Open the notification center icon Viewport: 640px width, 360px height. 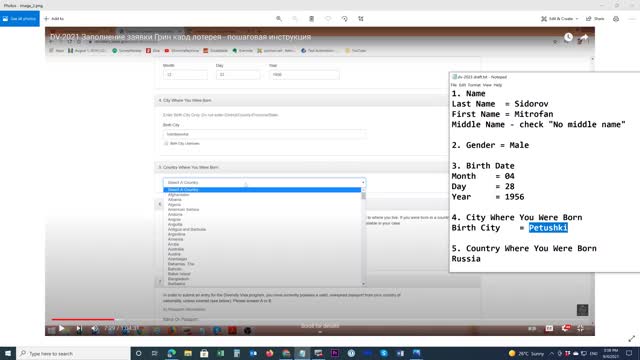click(x=629, y=353)
